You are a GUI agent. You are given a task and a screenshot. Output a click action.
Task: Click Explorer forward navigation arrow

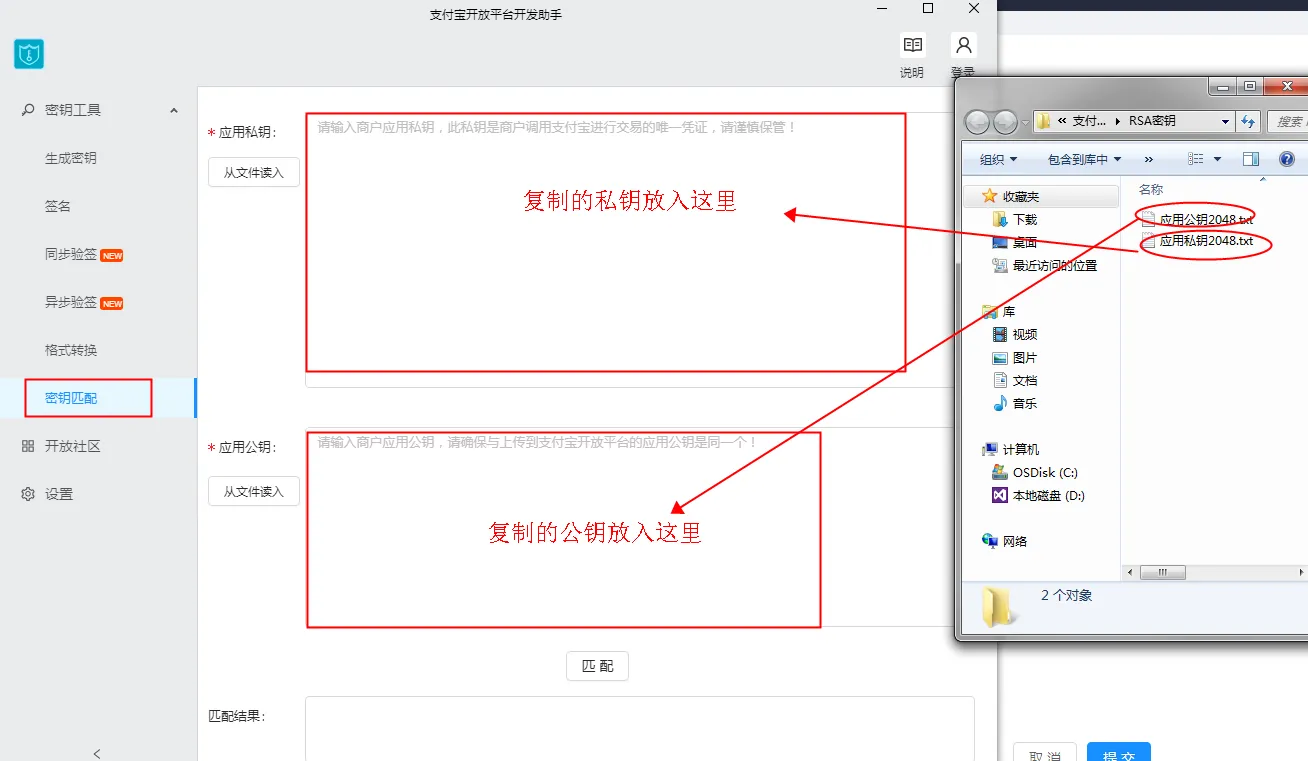click(x=1005, y=122)
